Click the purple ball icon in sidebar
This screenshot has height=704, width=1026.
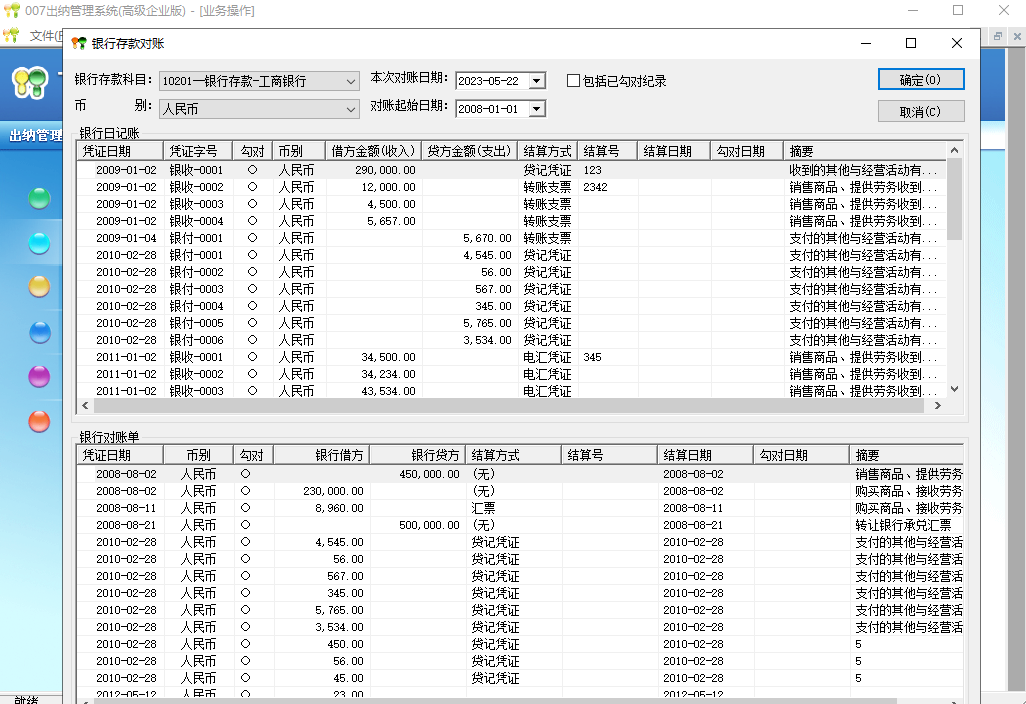[39, 377]
